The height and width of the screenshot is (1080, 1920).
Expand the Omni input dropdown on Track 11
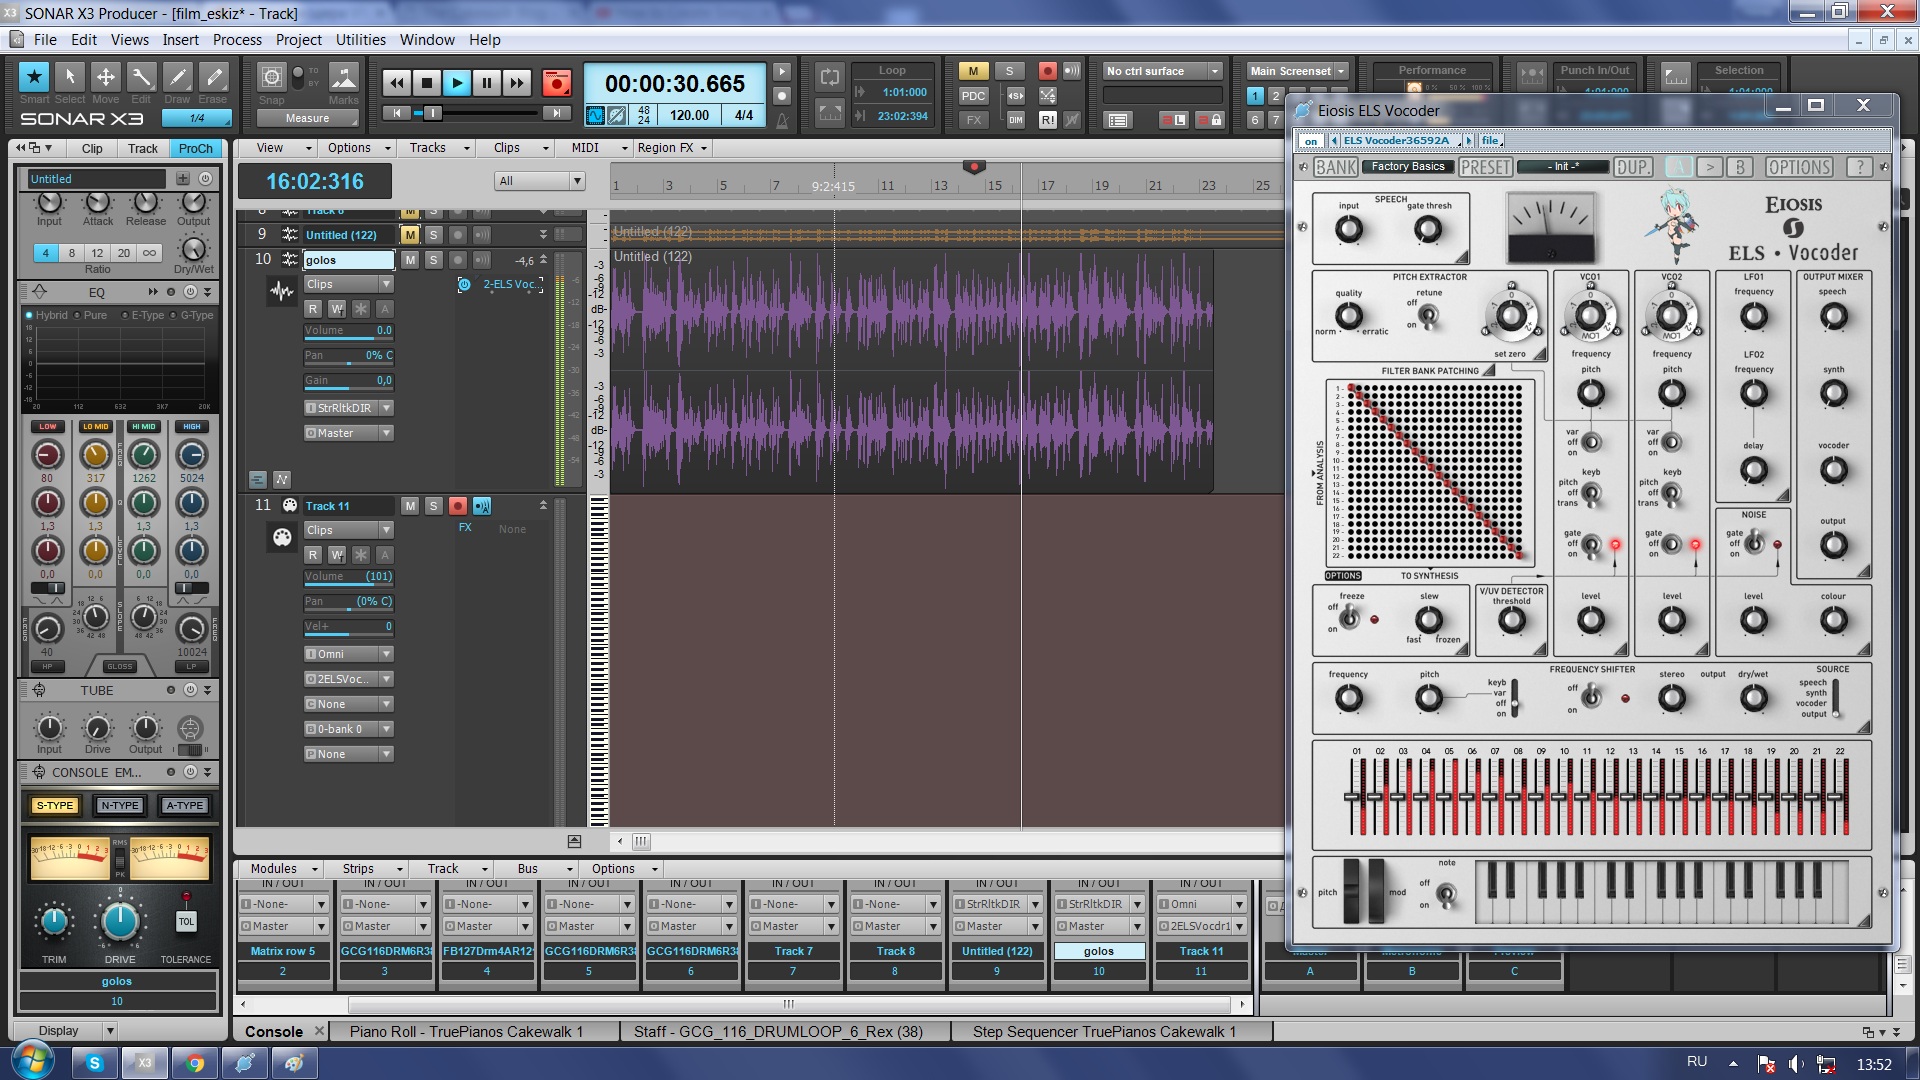coord(386,654)
